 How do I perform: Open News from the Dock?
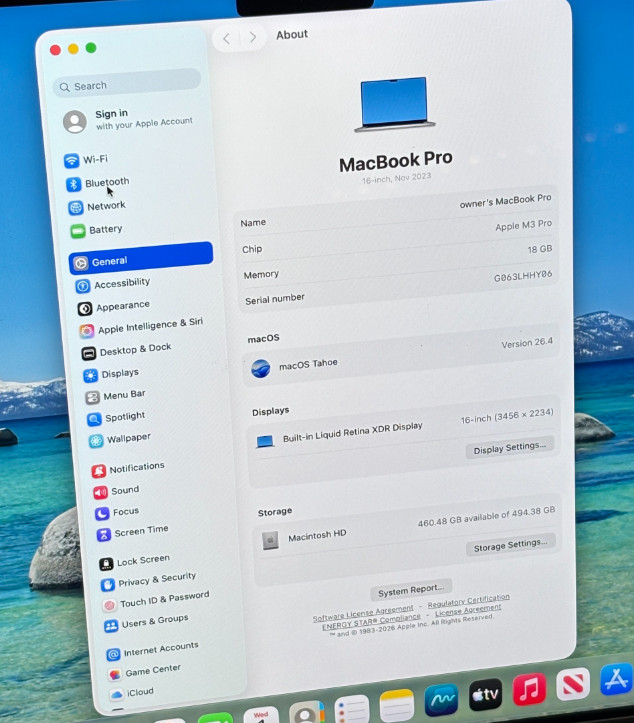(573, 684)
